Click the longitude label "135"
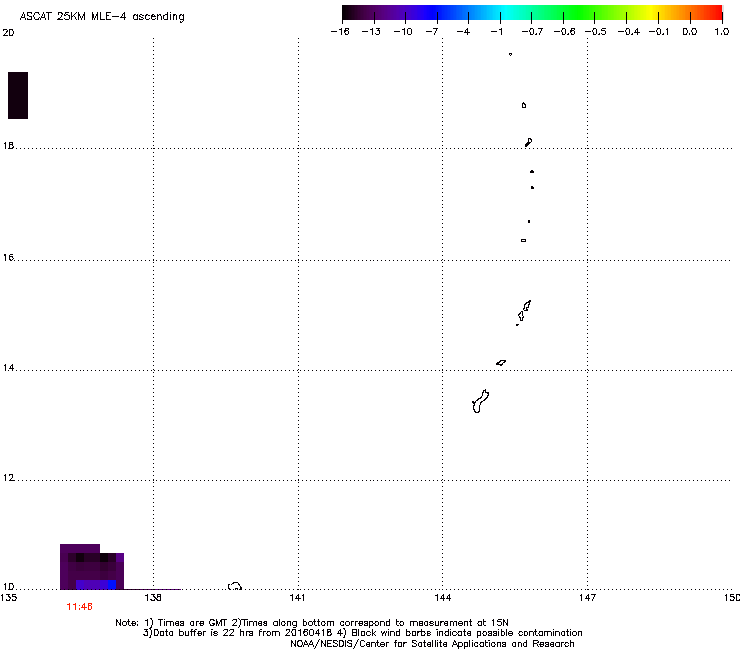 9,598
